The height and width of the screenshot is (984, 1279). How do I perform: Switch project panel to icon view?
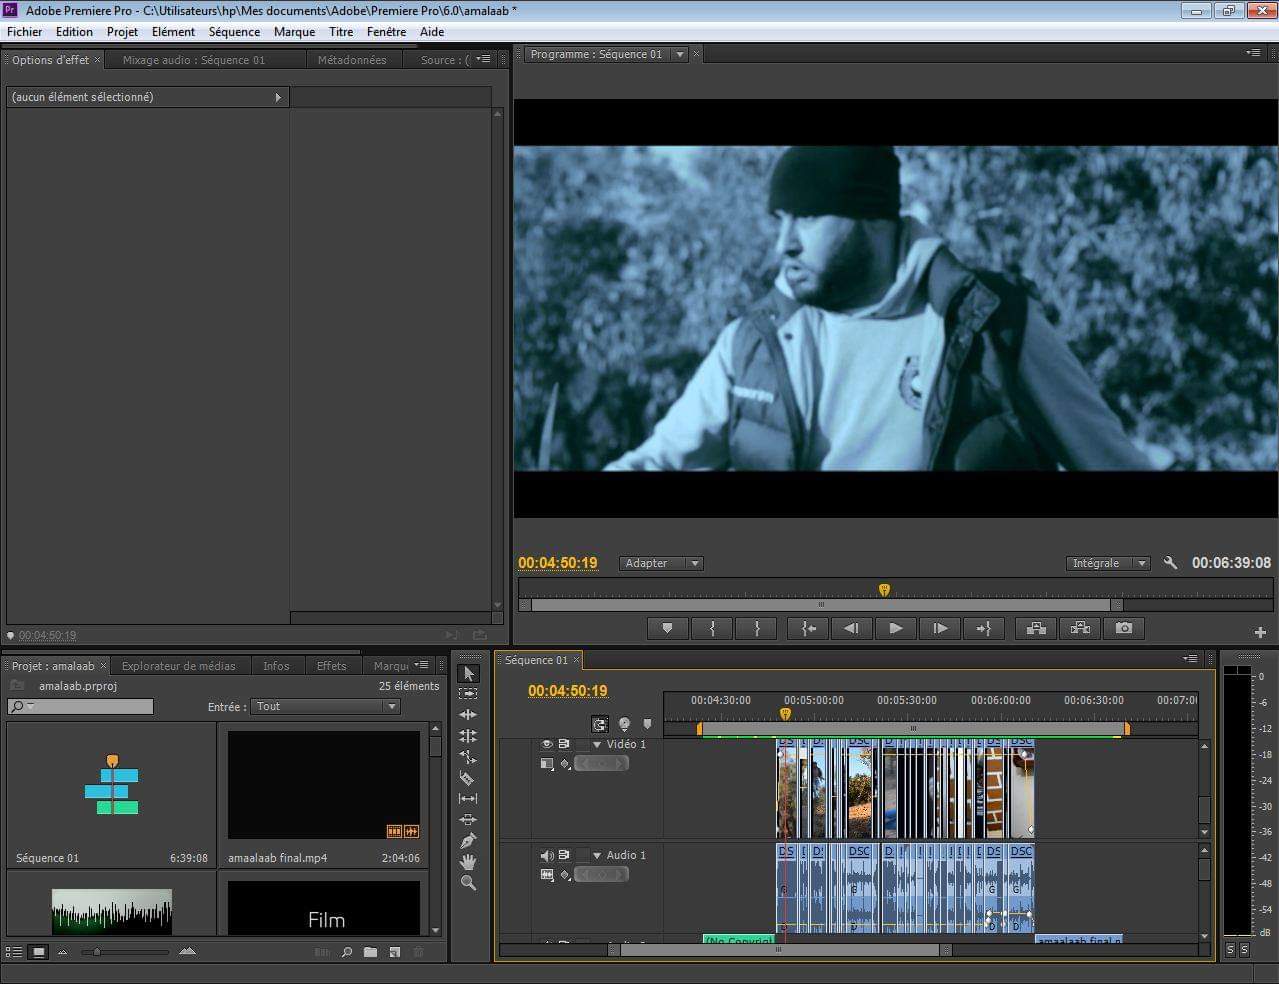(38, 952)
